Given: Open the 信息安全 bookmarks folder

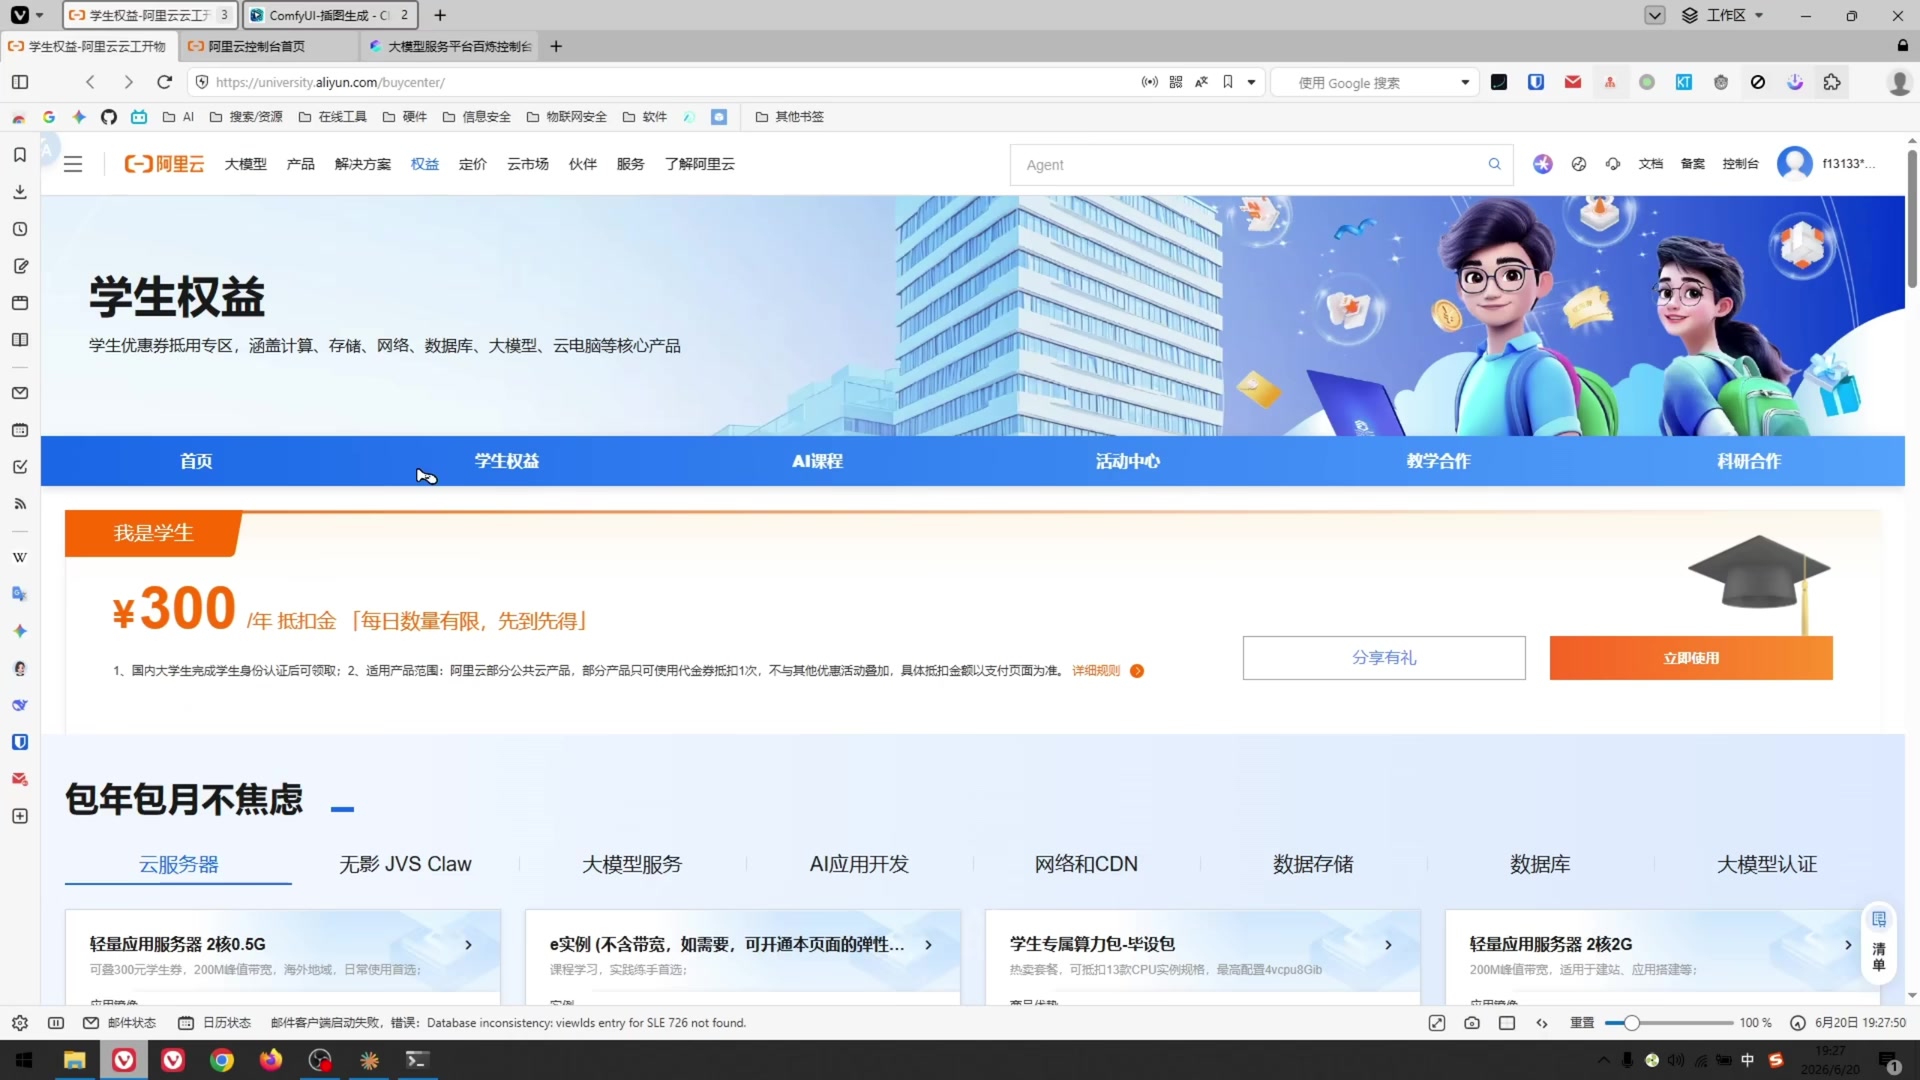Looking at the screenshot, I should click(x=477, y=117).
